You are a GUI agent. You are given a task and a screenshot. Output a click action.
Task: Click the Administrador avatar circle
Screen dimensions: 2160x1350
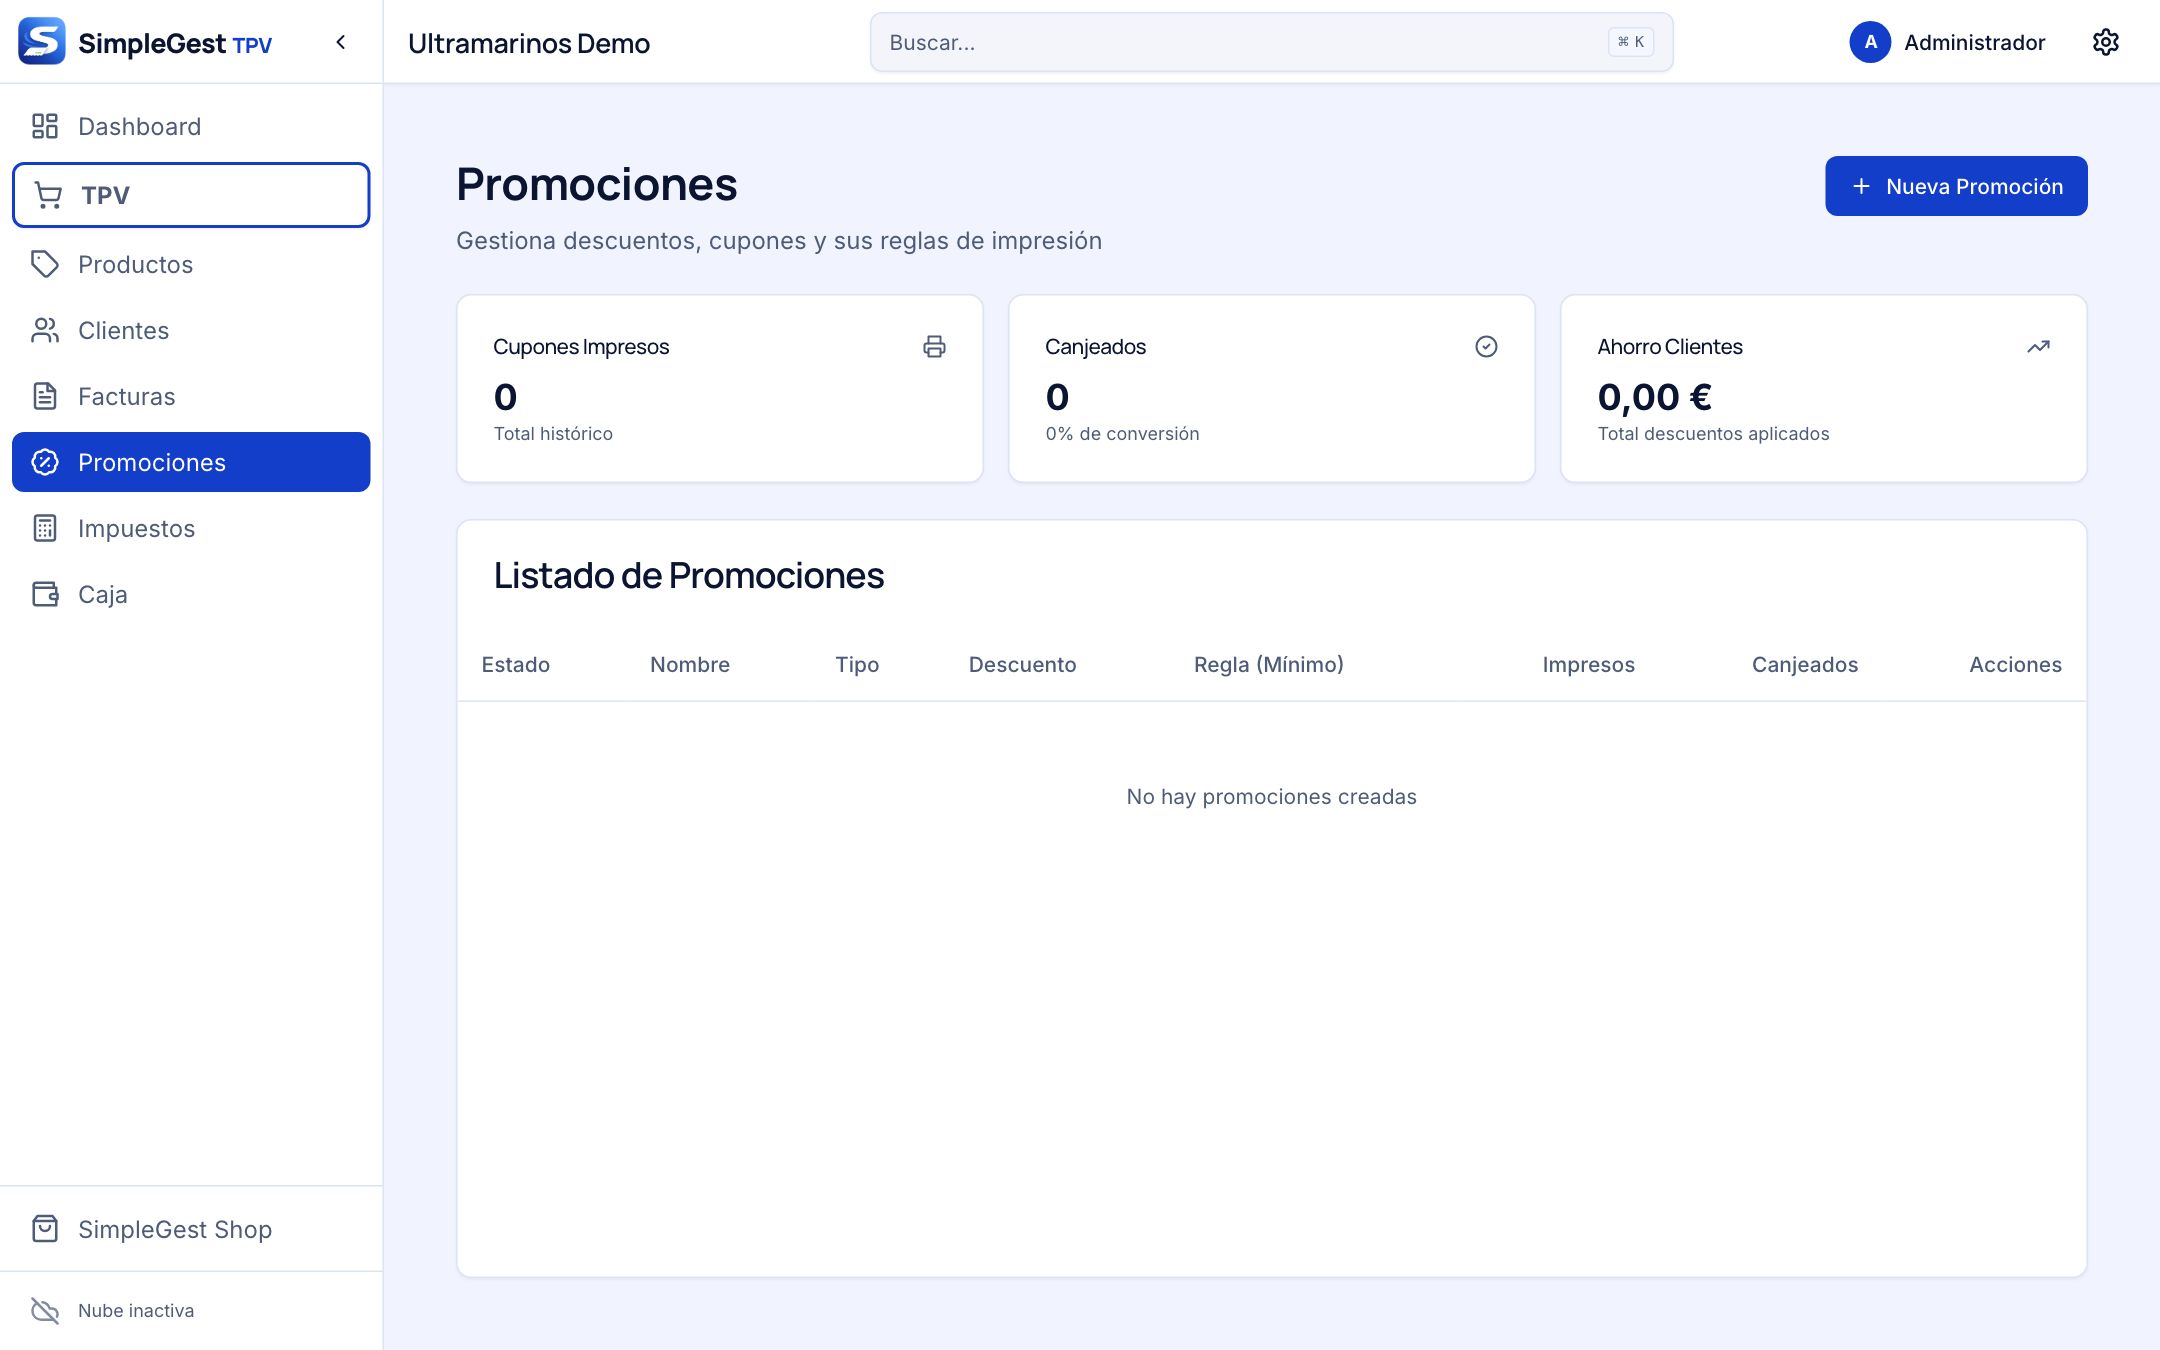(1870, 42)
